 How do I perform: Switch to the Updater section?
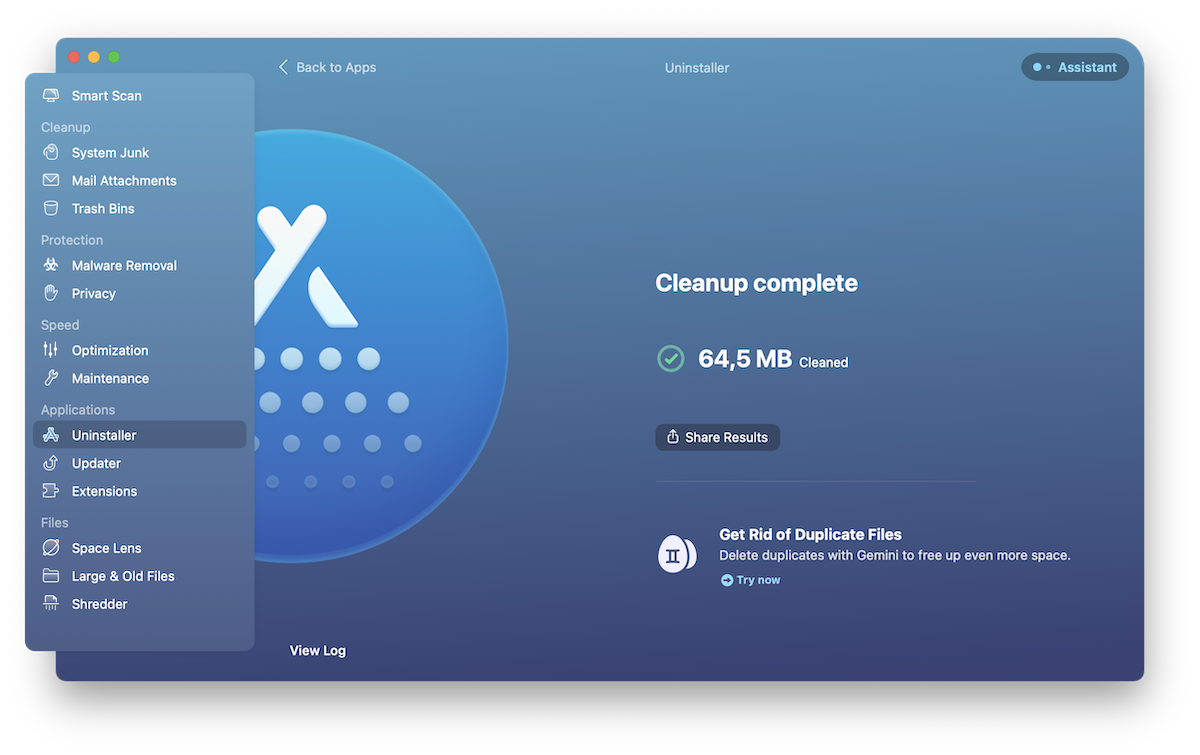click(96, 464)
